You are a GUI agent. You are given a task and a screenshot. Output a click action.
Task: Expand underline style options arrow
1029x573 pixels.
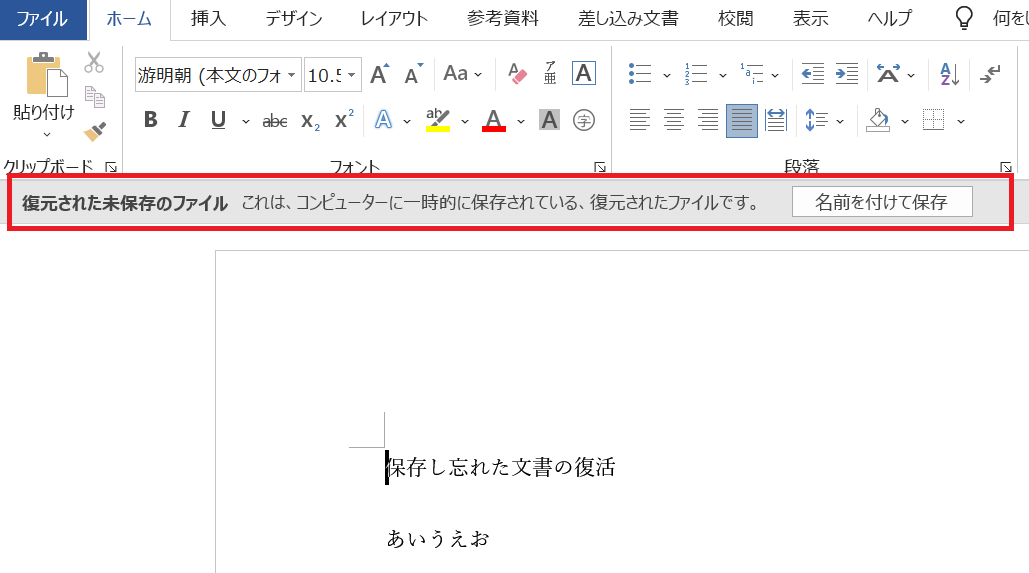(245, 121)
